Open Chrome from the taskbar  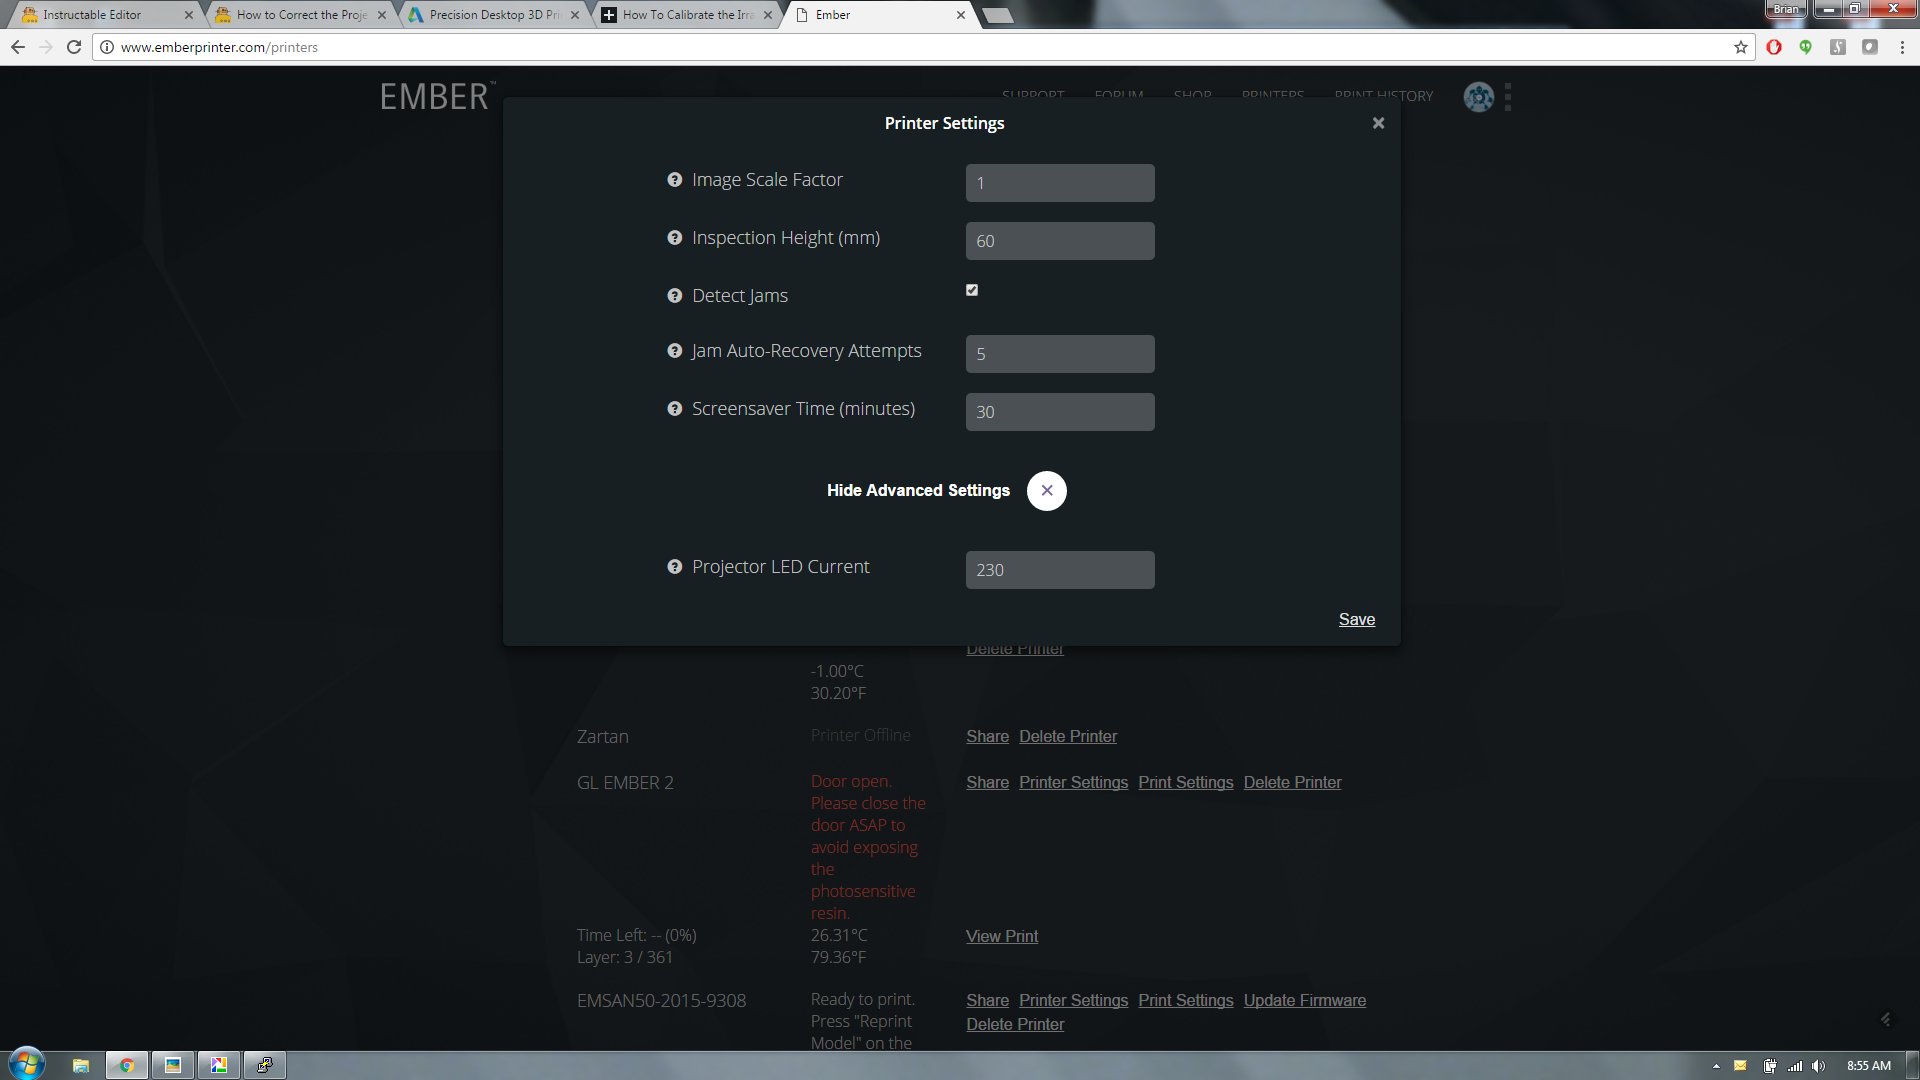pos(127,1065)
